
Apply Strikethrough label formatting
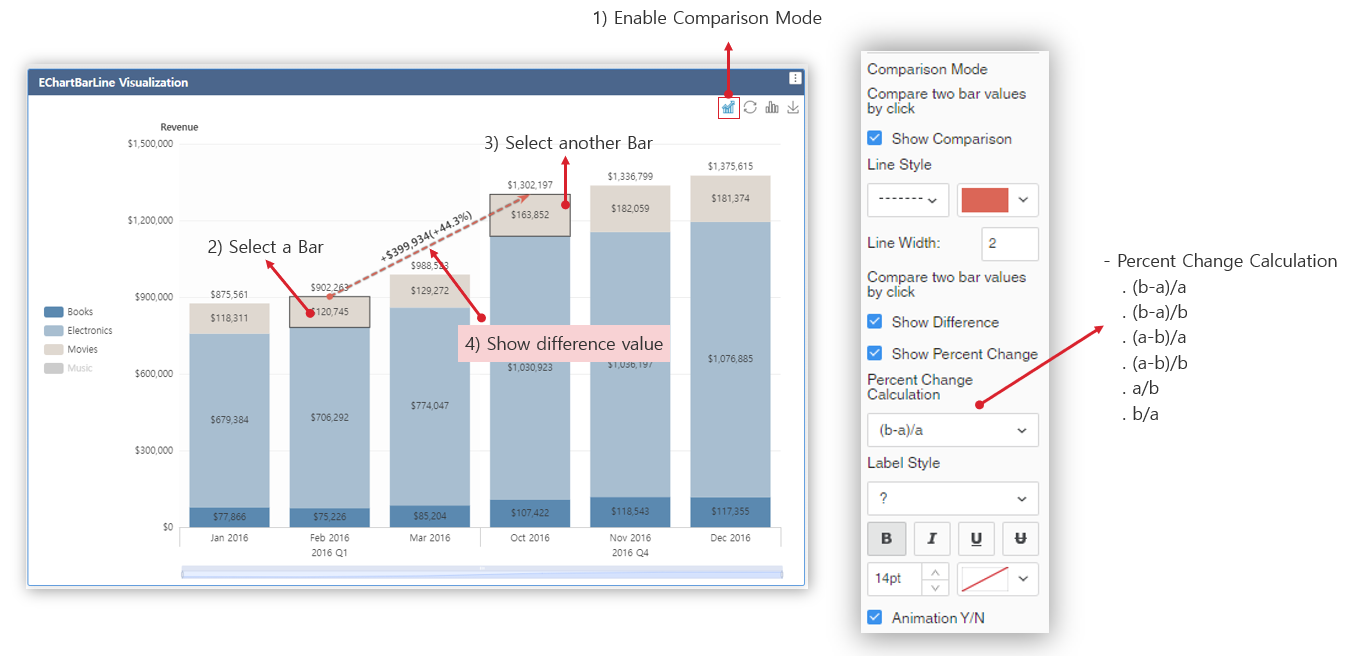pos(1020,538)
